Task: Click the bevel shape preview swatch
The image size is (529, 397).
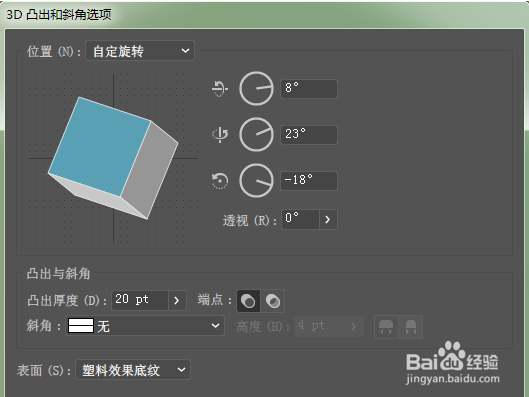Action: coord(81,326)
